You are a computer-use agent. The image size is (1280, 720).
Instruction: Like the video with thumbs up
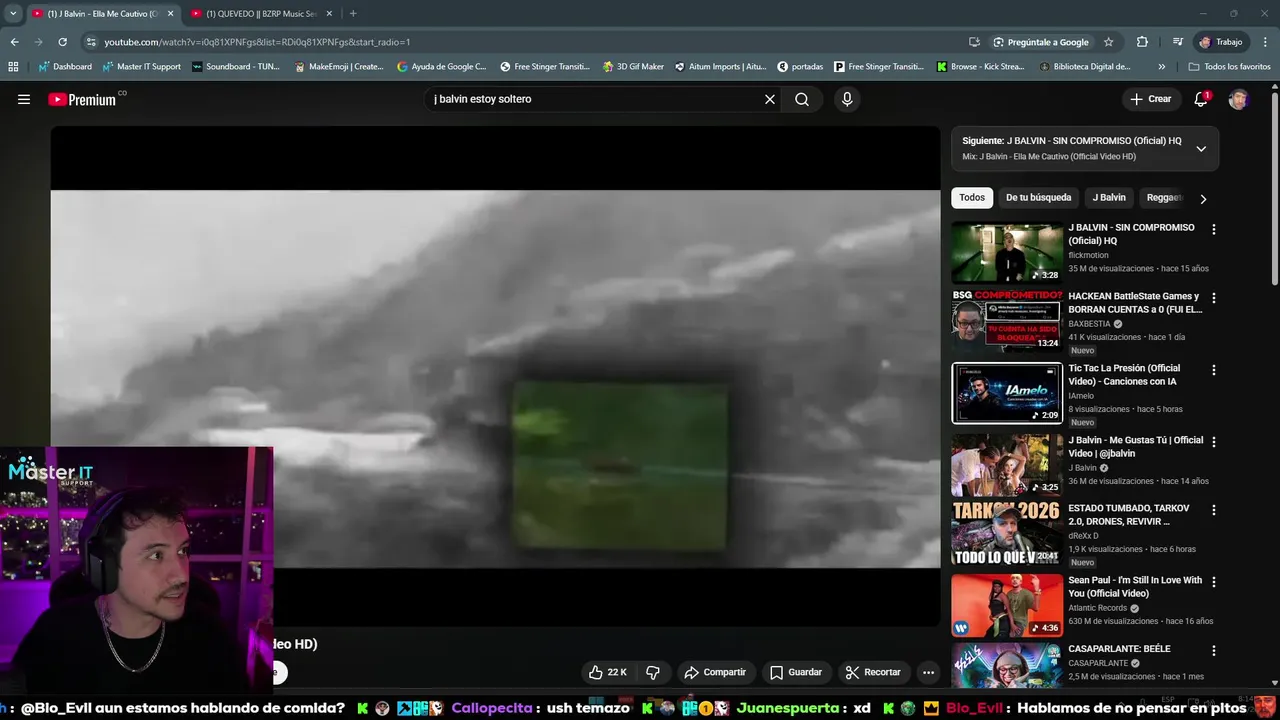click(607, 672)
